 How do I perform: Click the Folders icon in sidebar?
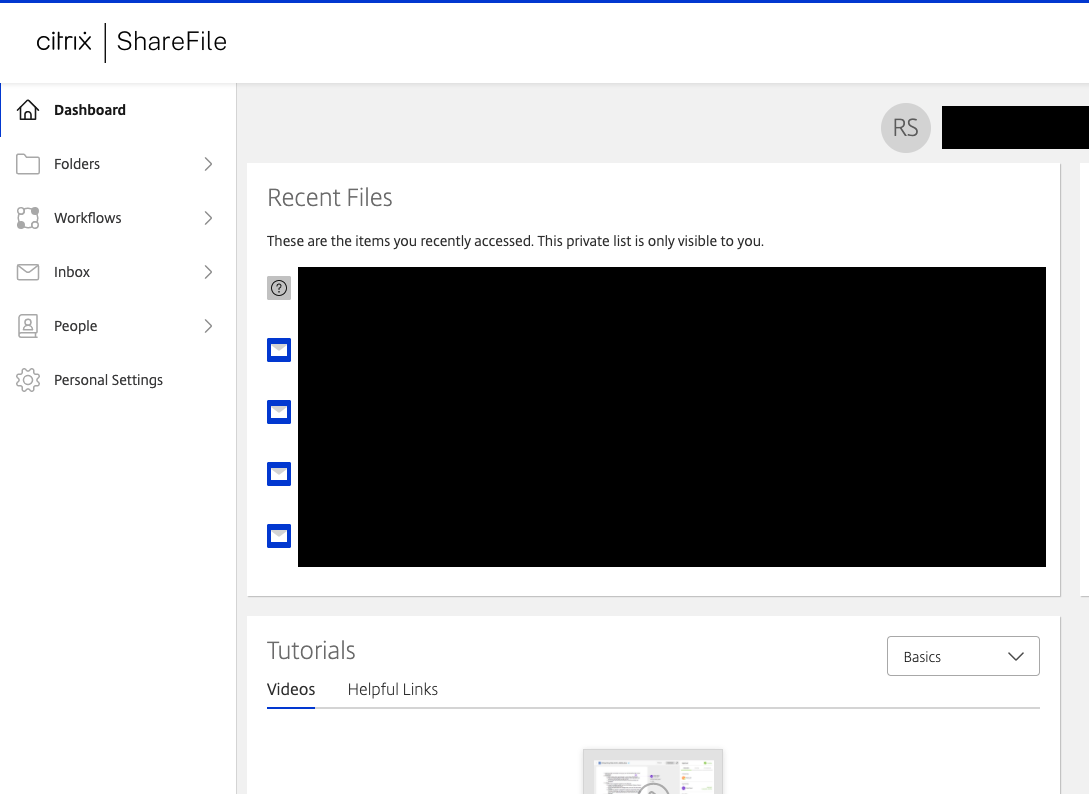coord(28,164)
